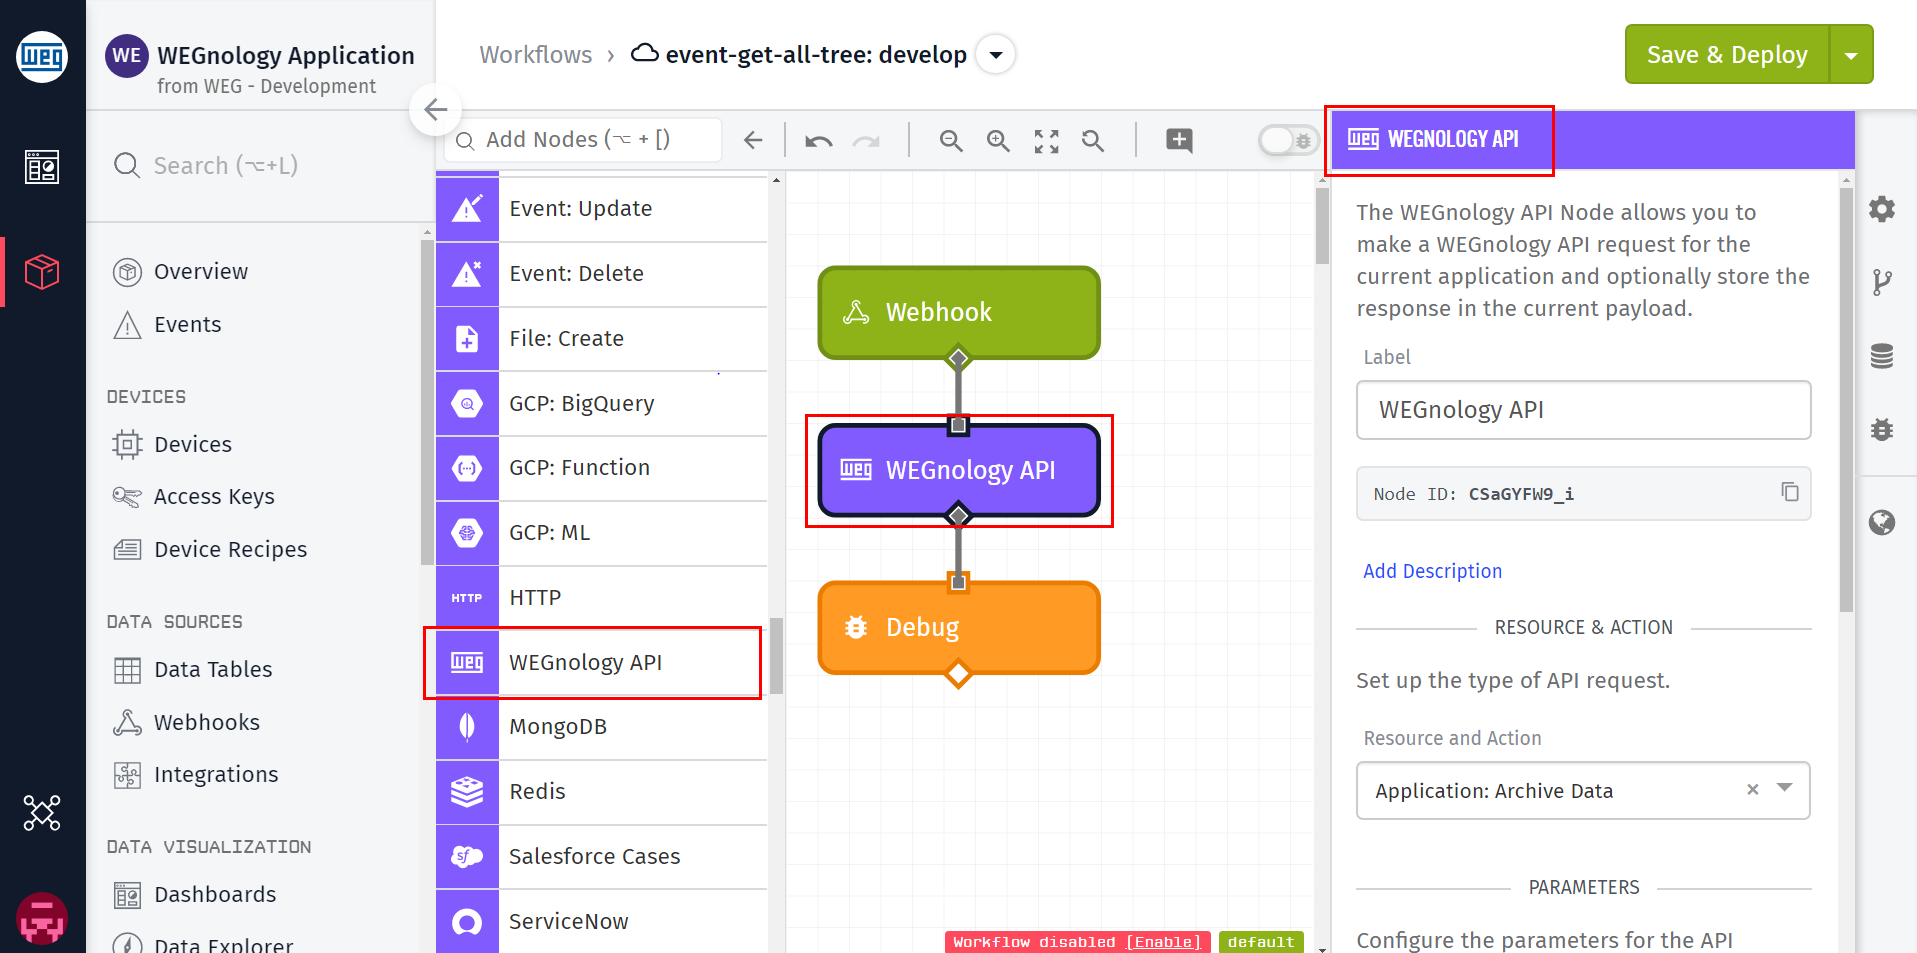Click the WEG logo in sidebar
This screenshot has height=953, width=1917.
tap(42, 56)
